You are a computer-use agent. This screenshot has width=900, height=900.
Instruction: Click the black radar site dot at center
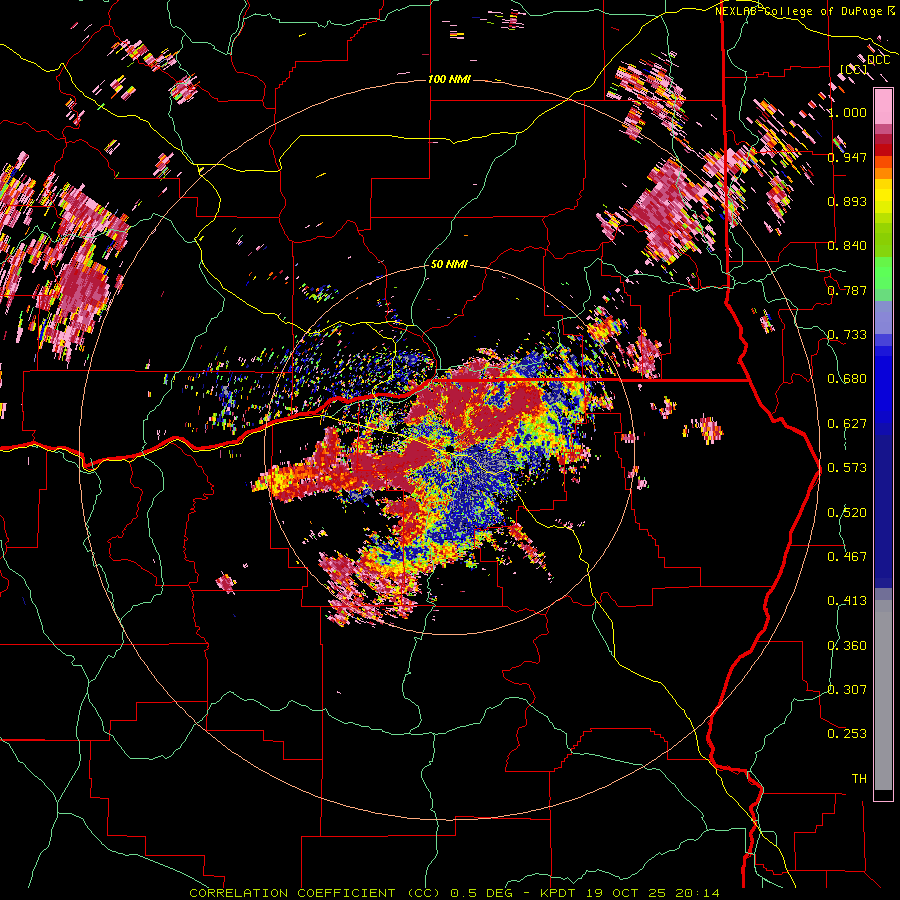coord(450,448)
